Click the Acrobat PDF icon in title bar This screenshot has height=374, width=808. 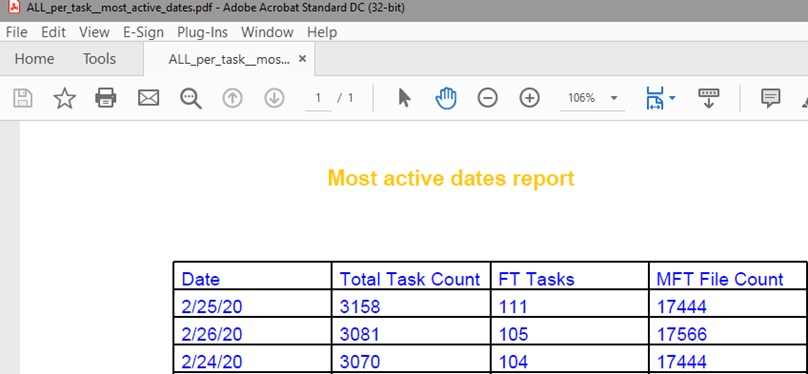coord(14,8)
